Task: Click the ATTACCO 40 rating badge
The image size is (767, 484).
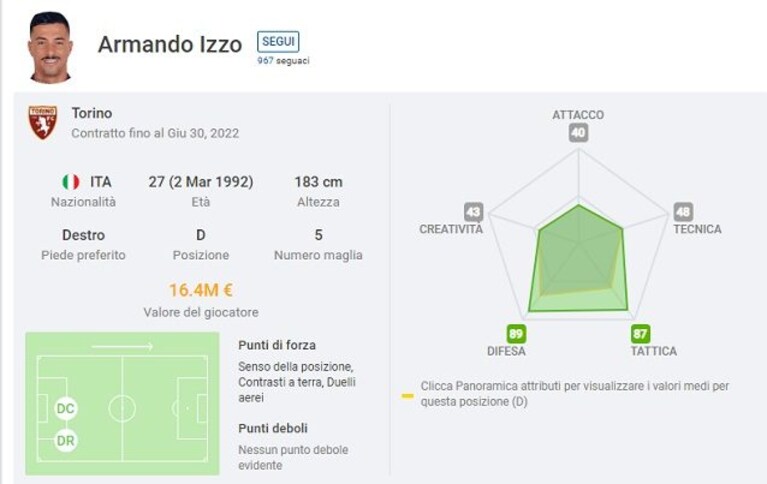Action: (578, 133)
